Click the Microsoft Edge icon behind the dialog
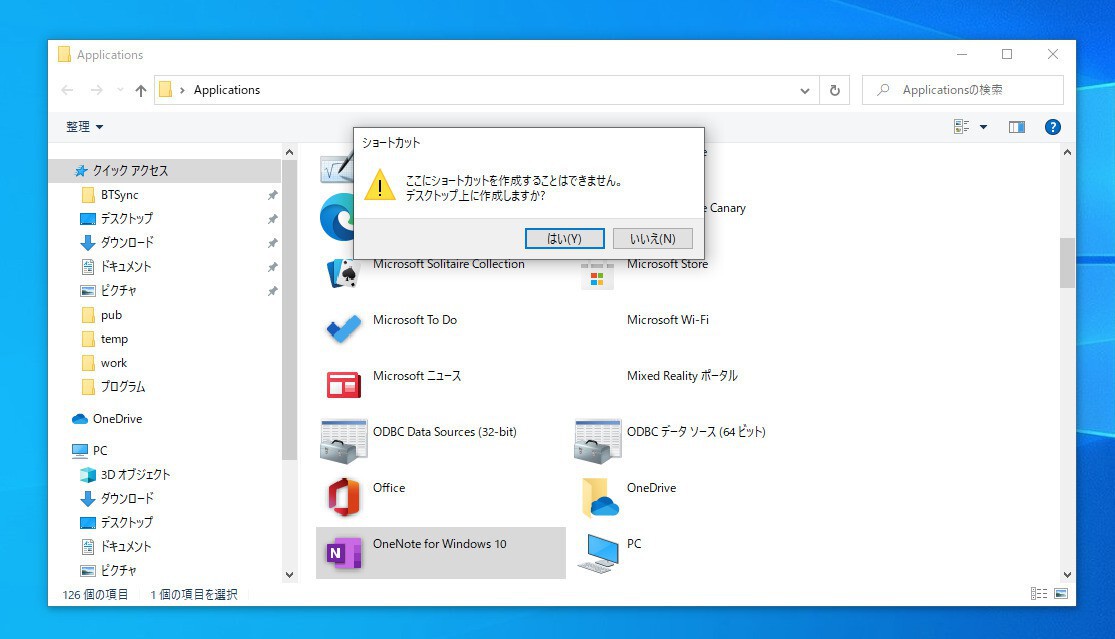 tap(336, 217)
